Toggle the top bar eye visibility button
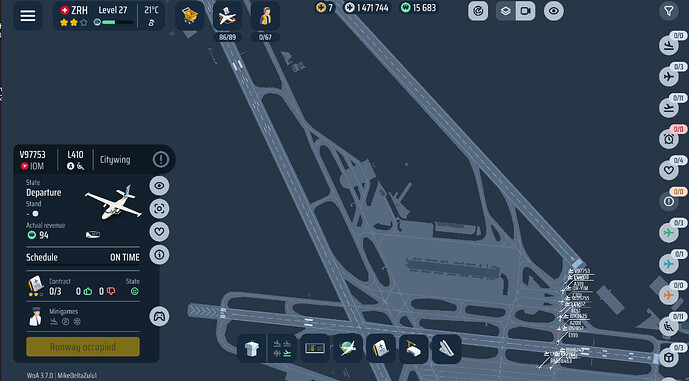Image resolution: width=689 pixels, height=381 pixels. click(554, 11)
